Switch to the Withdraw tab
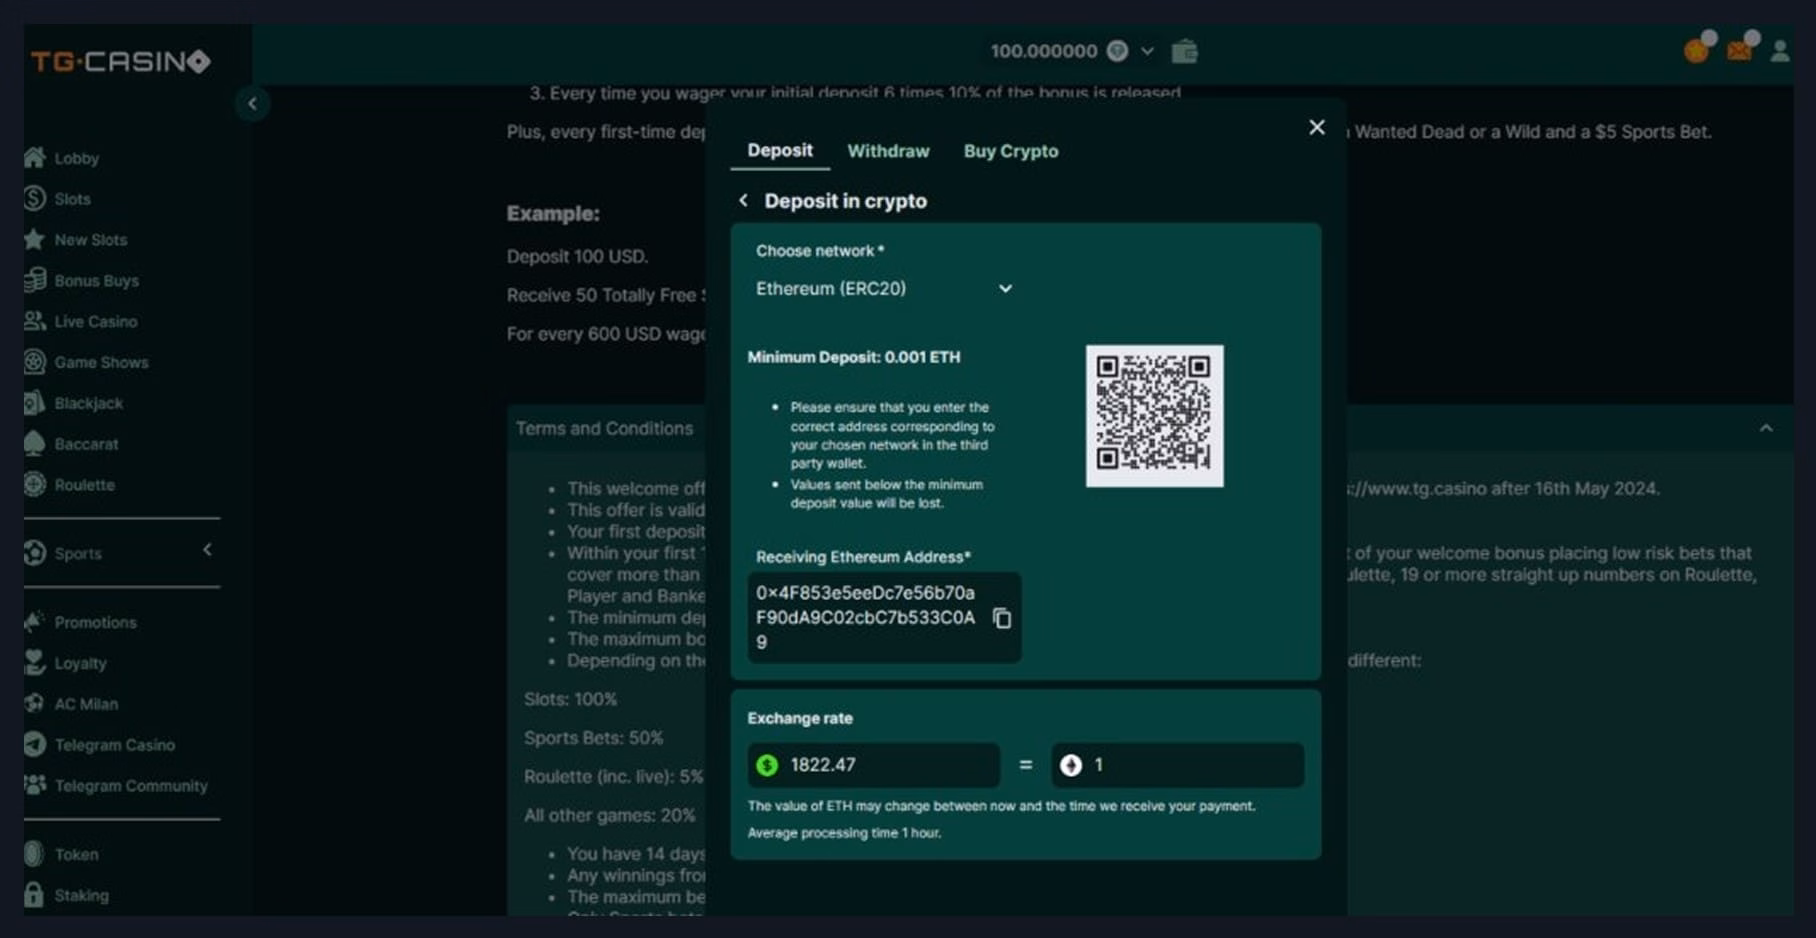Viewport: 1816px width, 938px height. click(x=888, y=151)
